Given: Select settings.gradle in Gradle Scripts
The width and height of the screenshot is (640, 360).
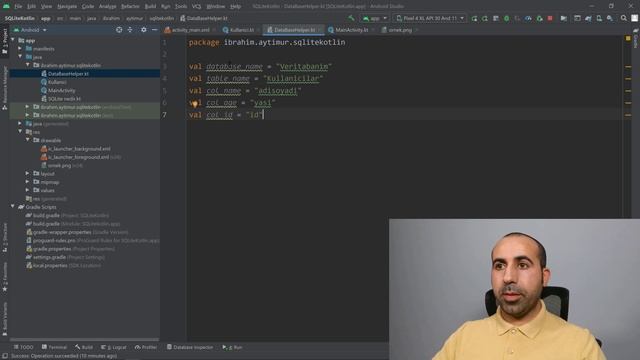Looking at the screenshot, I should click(x=65, y=257).
